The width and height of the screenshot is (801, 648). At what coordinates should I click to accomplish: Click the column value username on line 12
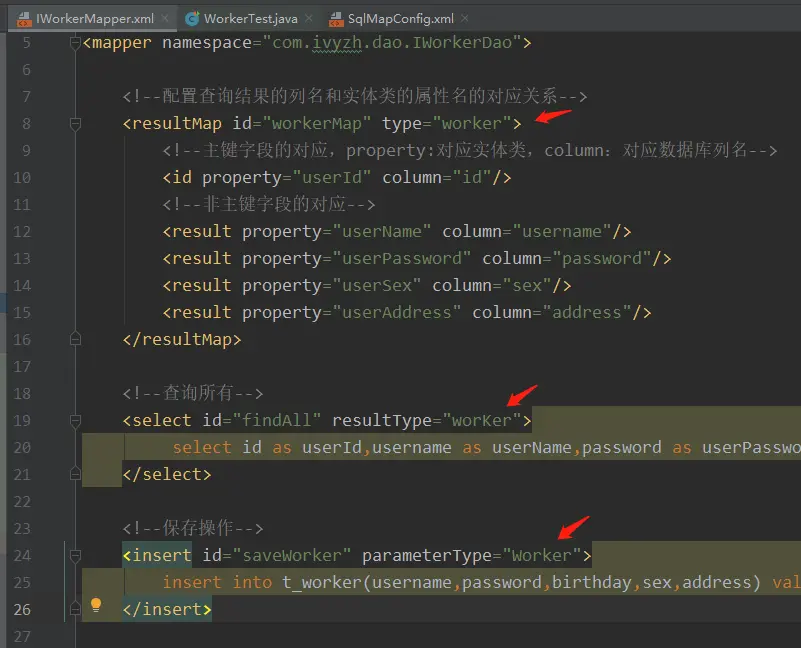tap(562, 232)
